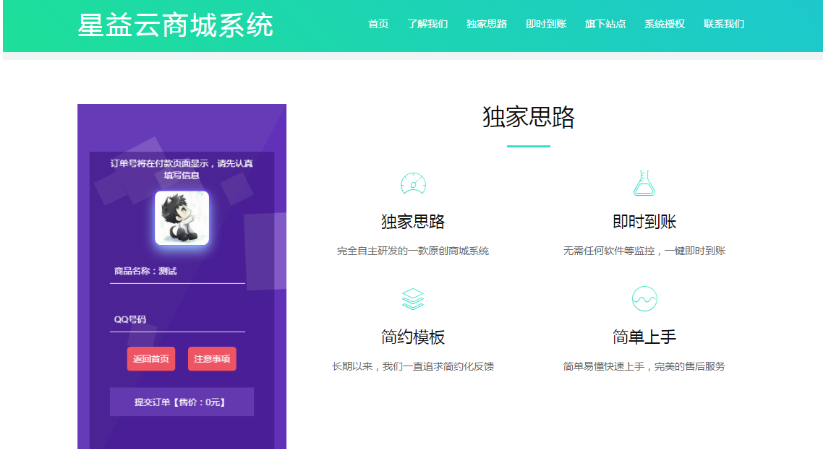The width and height of the screenshot is (826, 449).
Task: Select 系统授权 in the navigation bar
Action: click(x=664, y=24)
